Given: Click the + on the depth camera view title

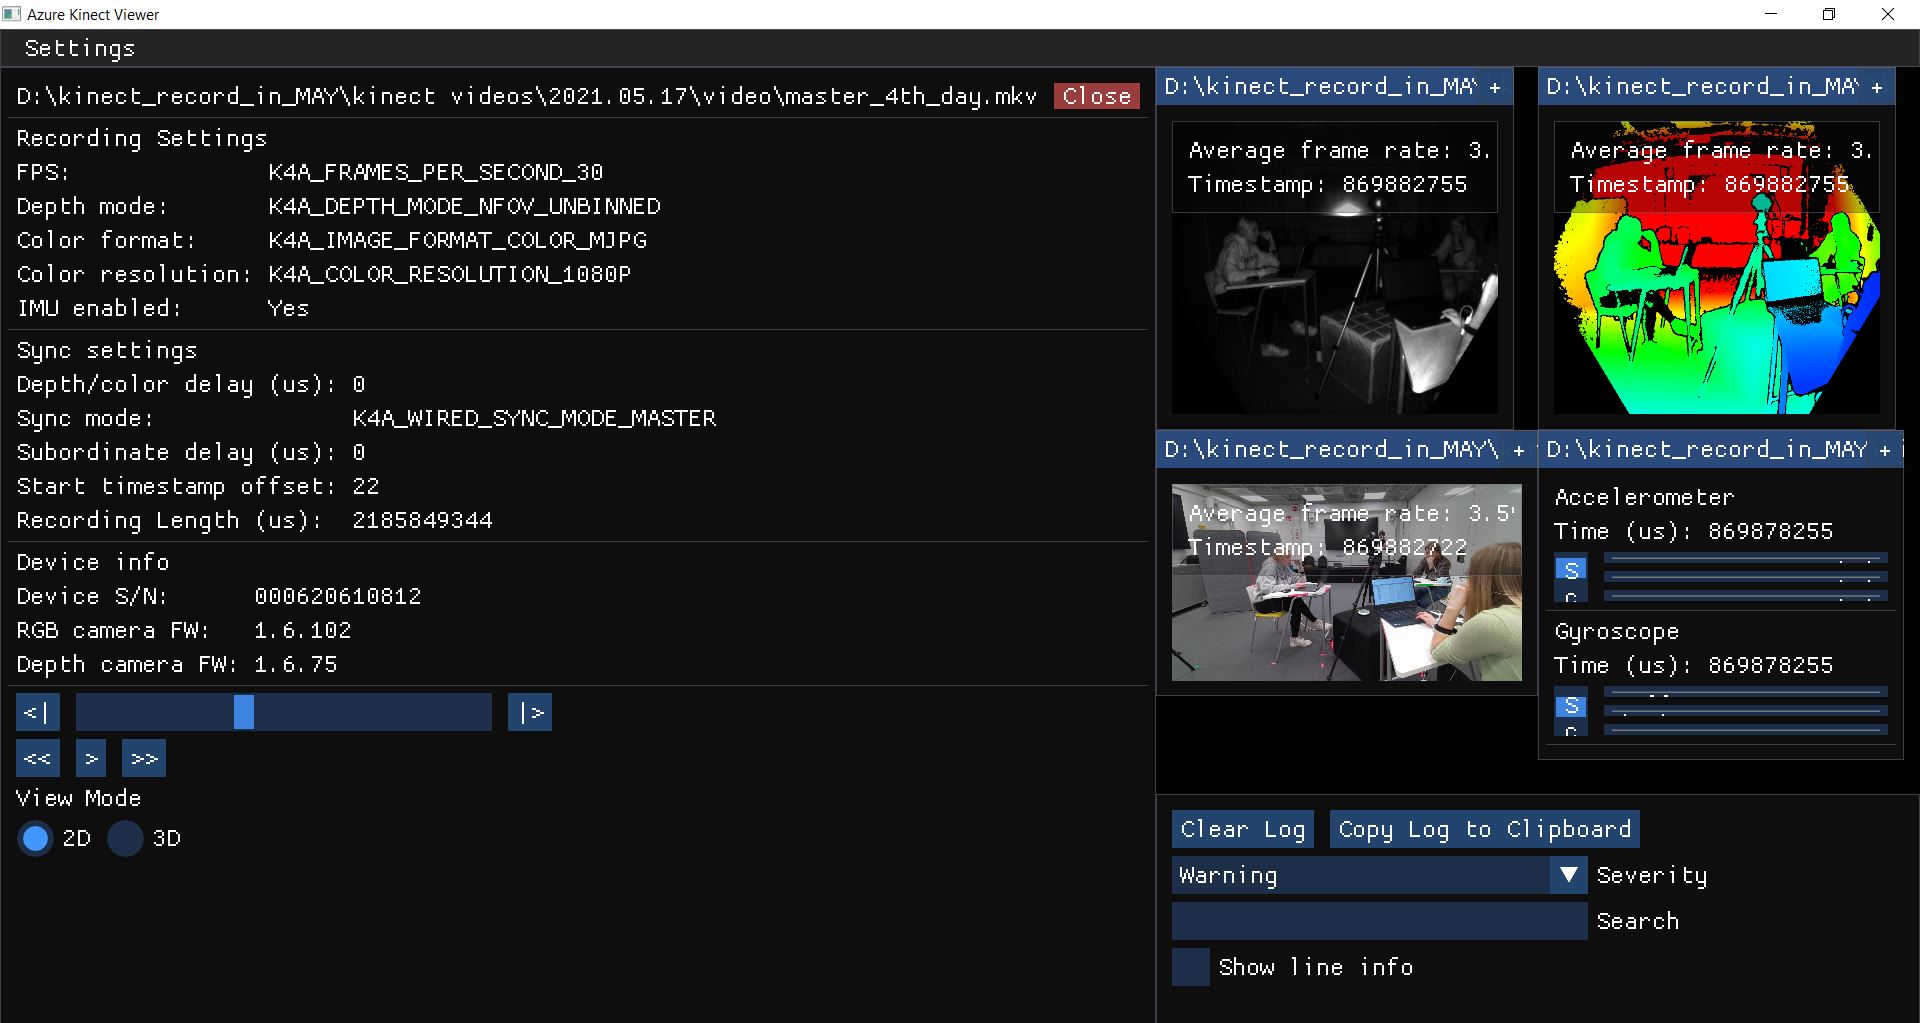Looking at the screenshot, I should pyautogui.click(x=1877, y=88).
